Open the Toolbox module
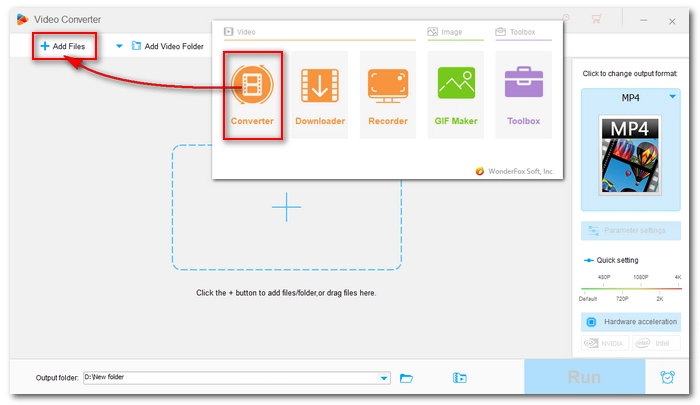The width and height of the screenshot is (700, 405). 523,95
